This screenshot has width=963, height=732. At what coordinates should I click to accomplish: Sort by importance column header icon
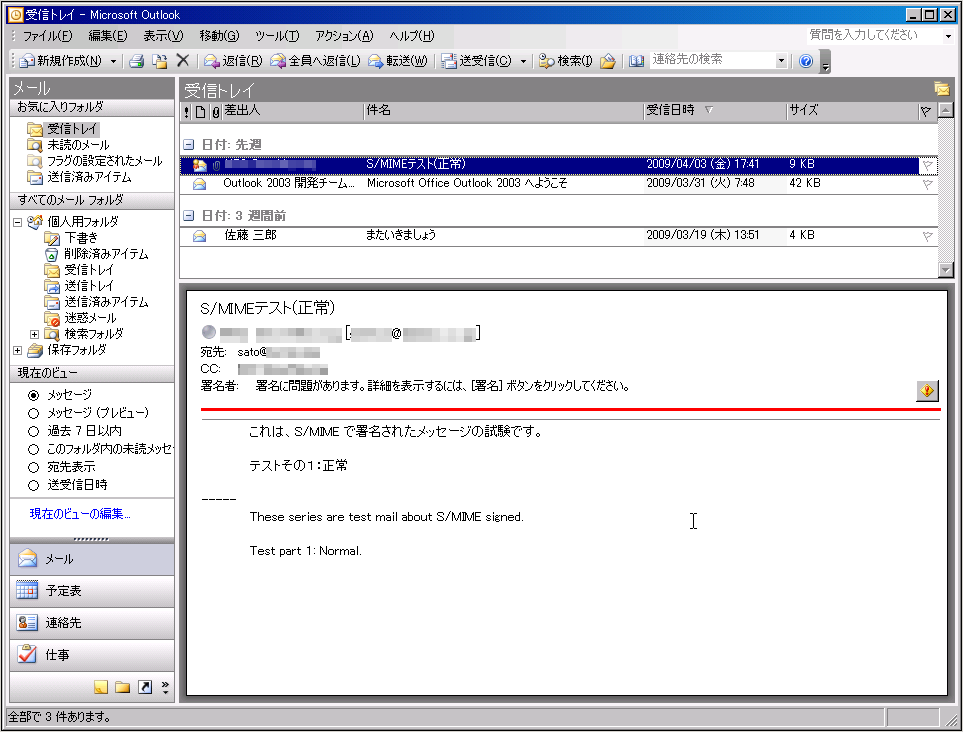point(187,111)
